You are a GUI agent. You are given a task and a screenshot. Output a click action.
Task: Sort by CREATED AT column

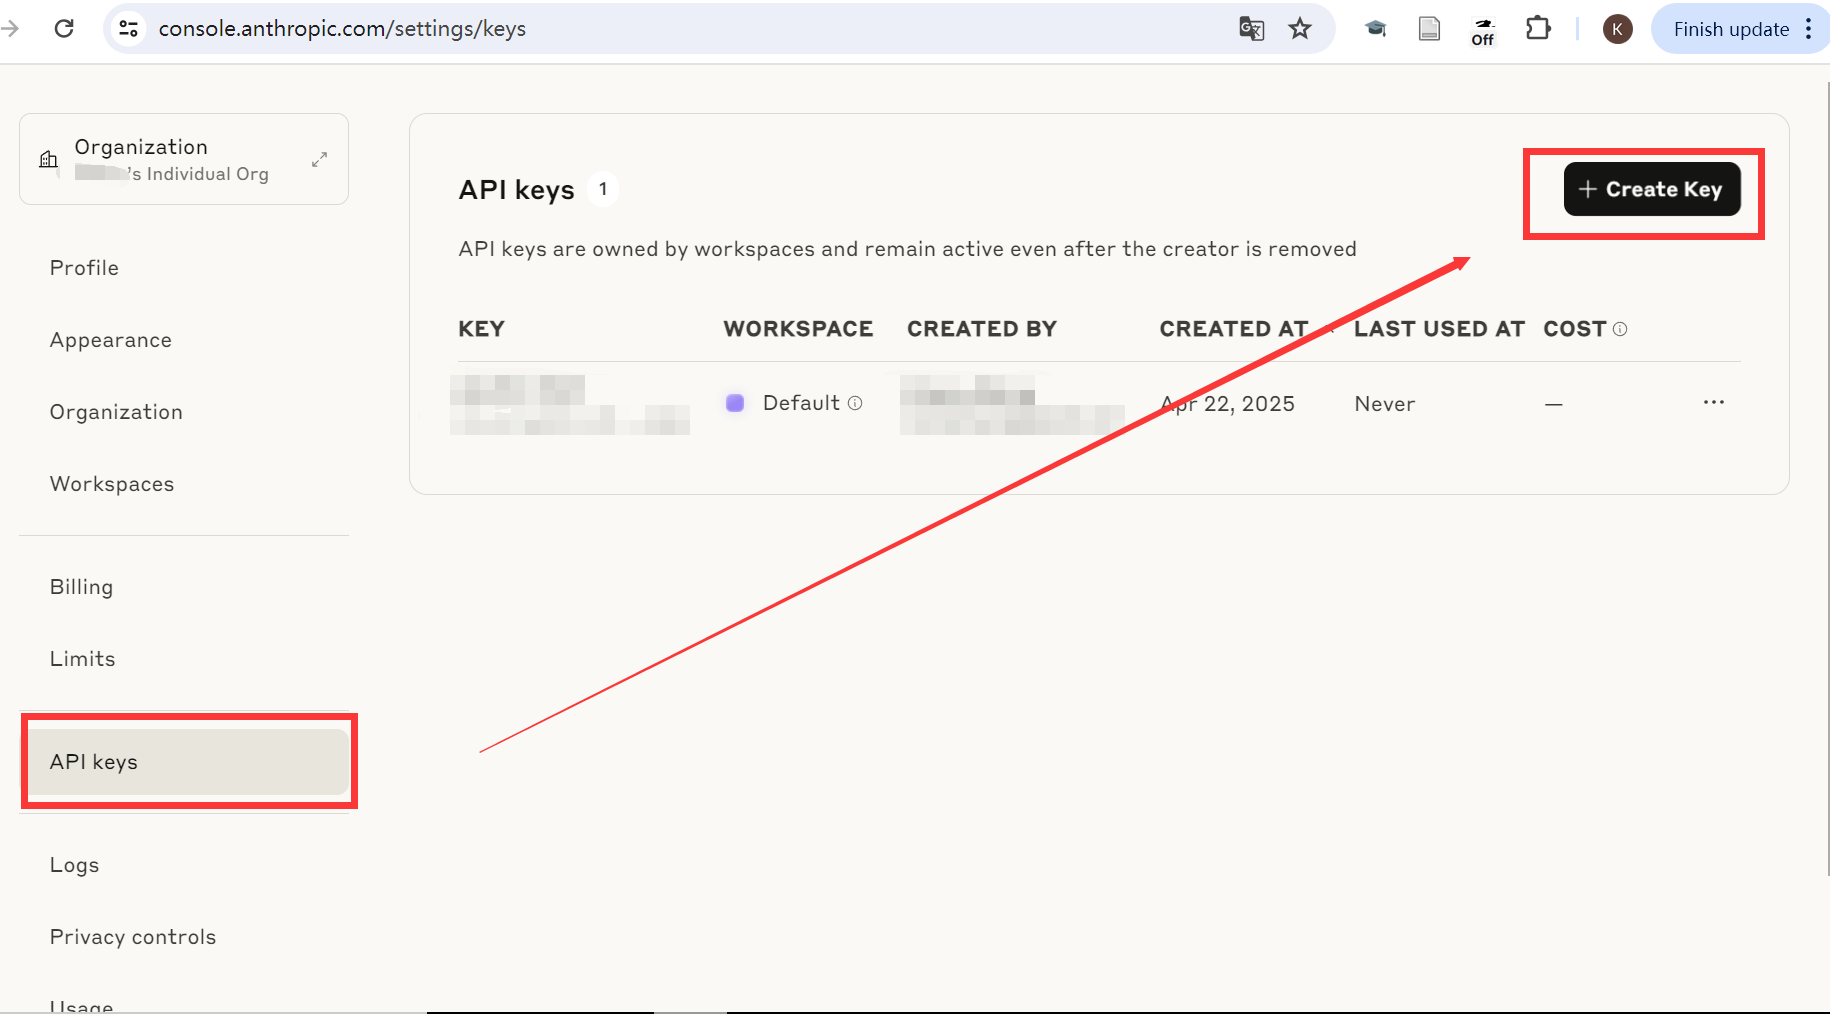(1234, 329)
